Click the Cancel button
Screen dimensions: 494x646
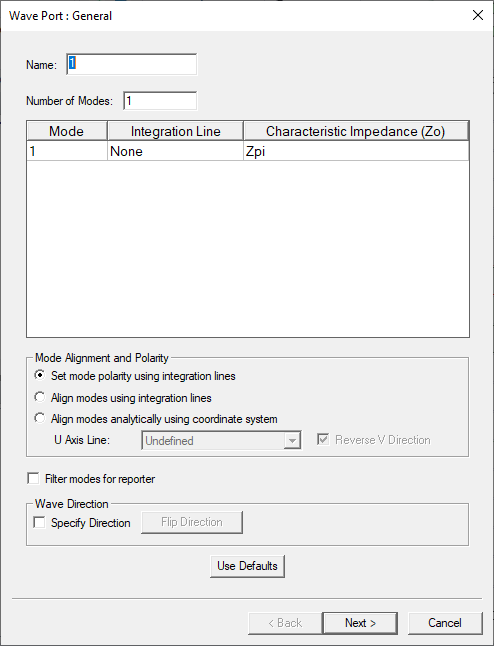[x=445, y=623]
